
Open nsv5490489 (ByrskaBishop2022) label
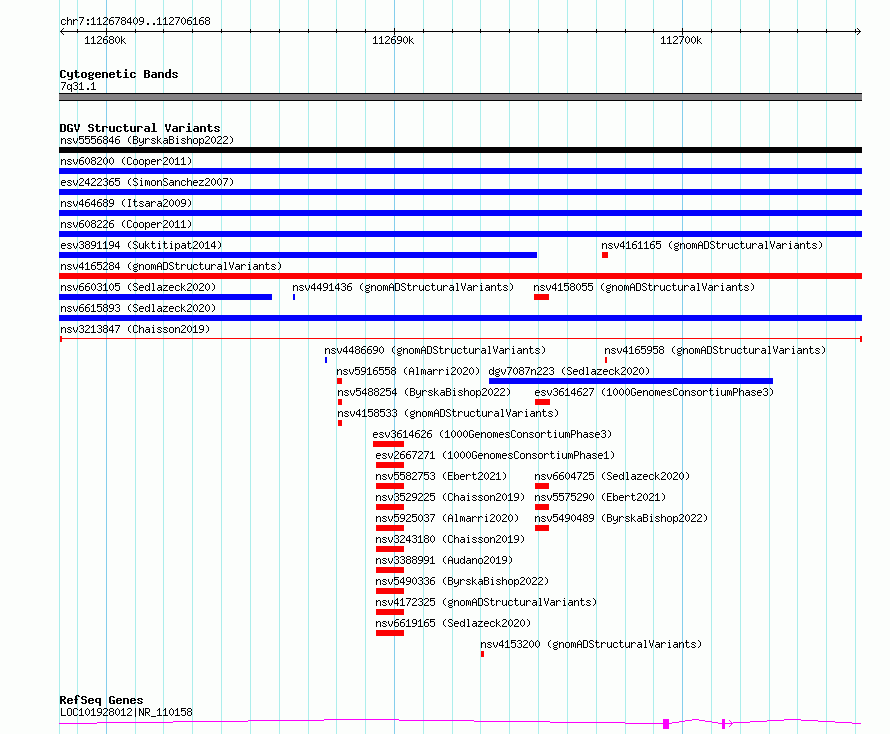point(621,518)
